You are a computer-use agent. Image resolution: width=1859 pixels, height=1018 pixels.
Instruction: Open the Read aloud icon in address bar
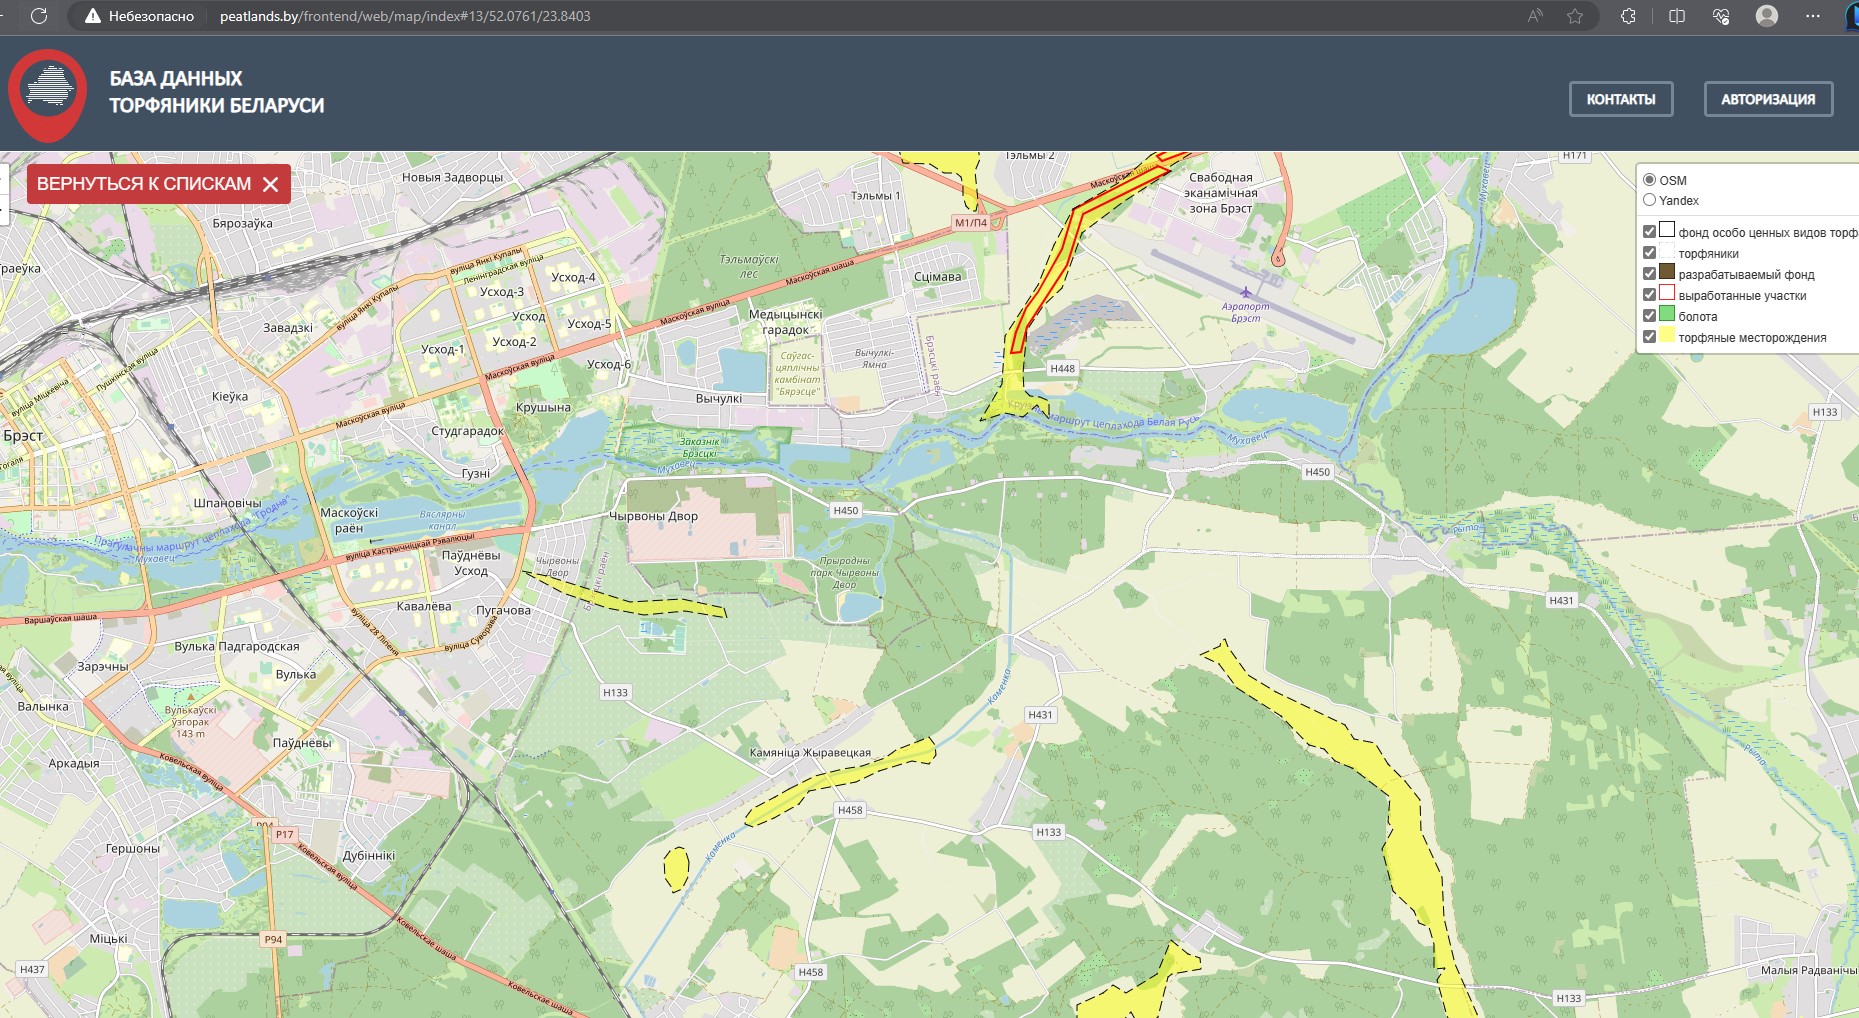pos(1535,16)
